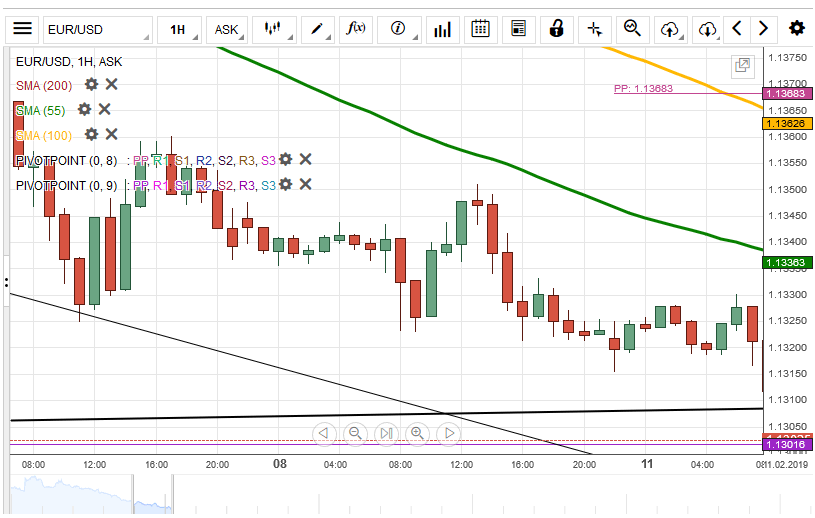Toggle the crosshair cursor tool
The height and width of the screenshot is (518, 815).
coord(594,29)
